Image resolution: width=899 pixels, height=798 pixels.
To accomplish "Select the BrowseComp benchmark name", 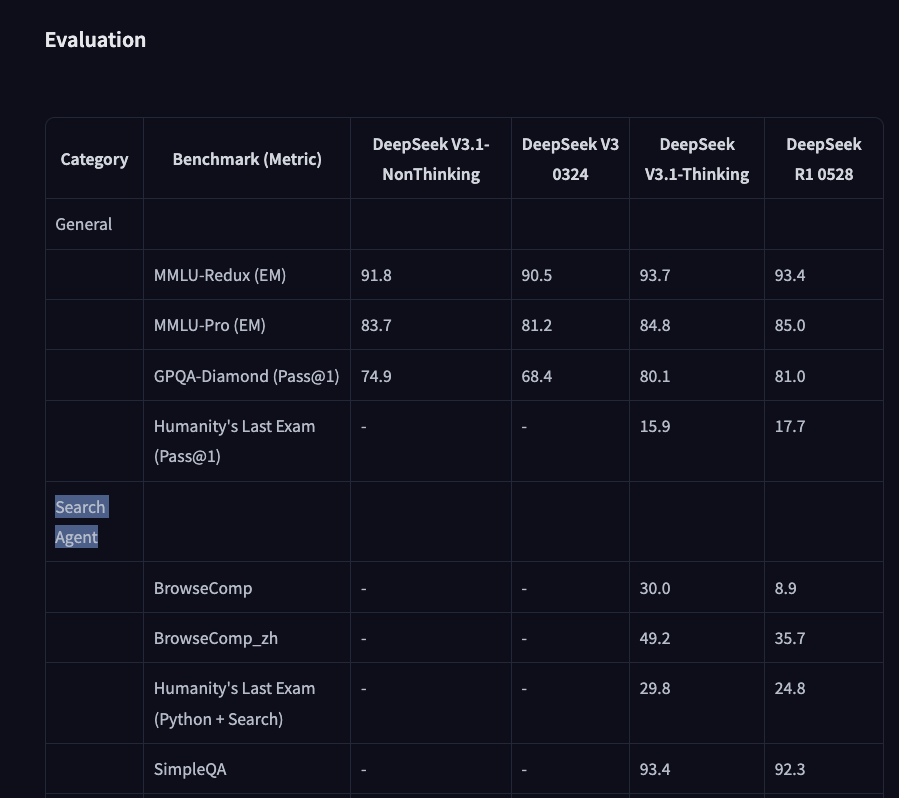I will click(203, 588).
